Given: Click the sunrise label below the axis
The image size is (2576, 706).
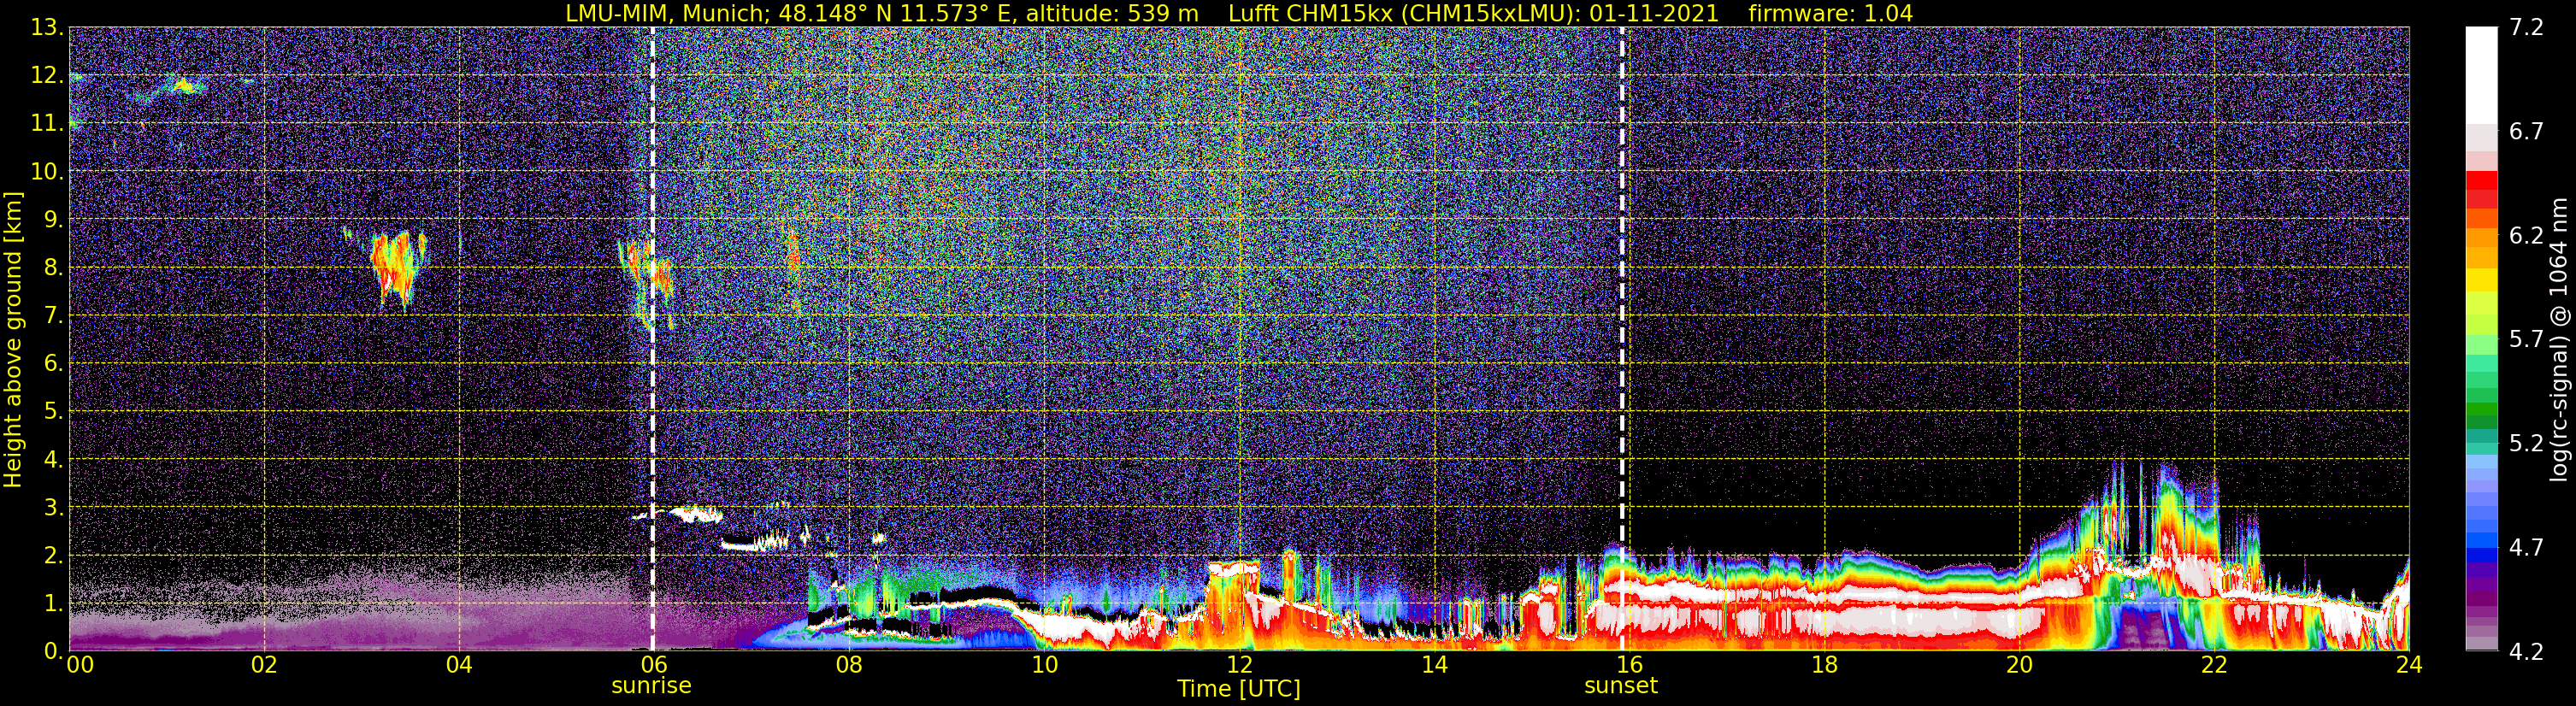Looking at the screenshot, I should click(x=651, y=686).
